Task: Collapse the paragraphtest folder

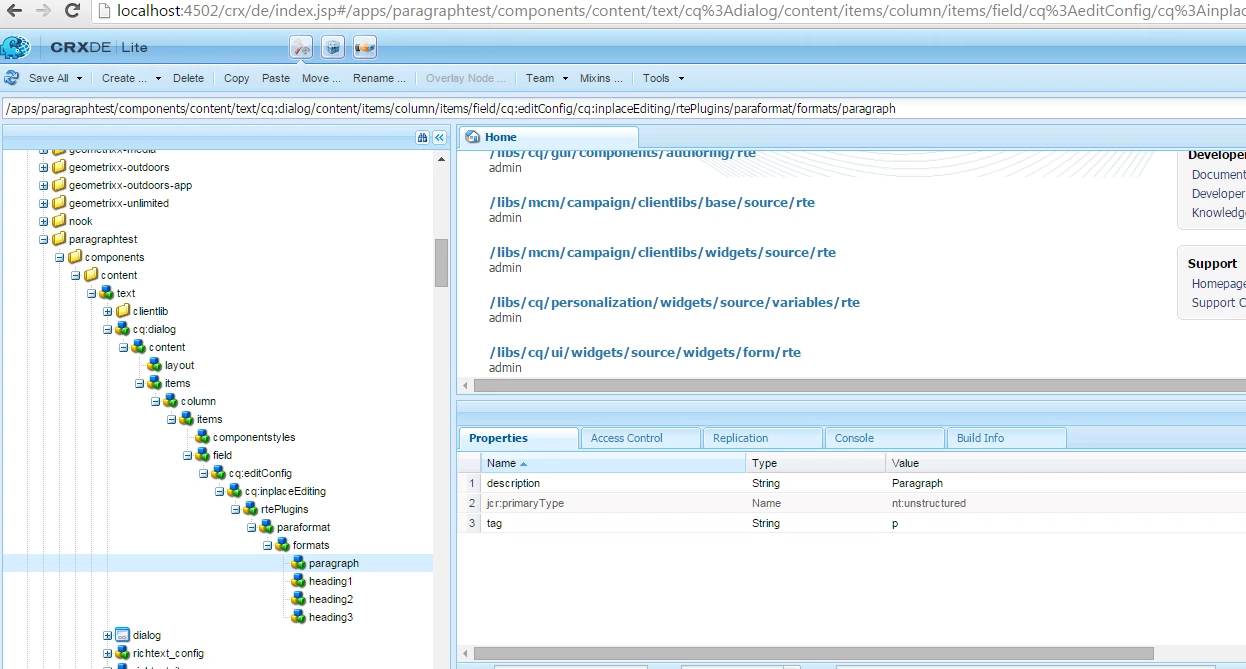Action: pos(43,239)
